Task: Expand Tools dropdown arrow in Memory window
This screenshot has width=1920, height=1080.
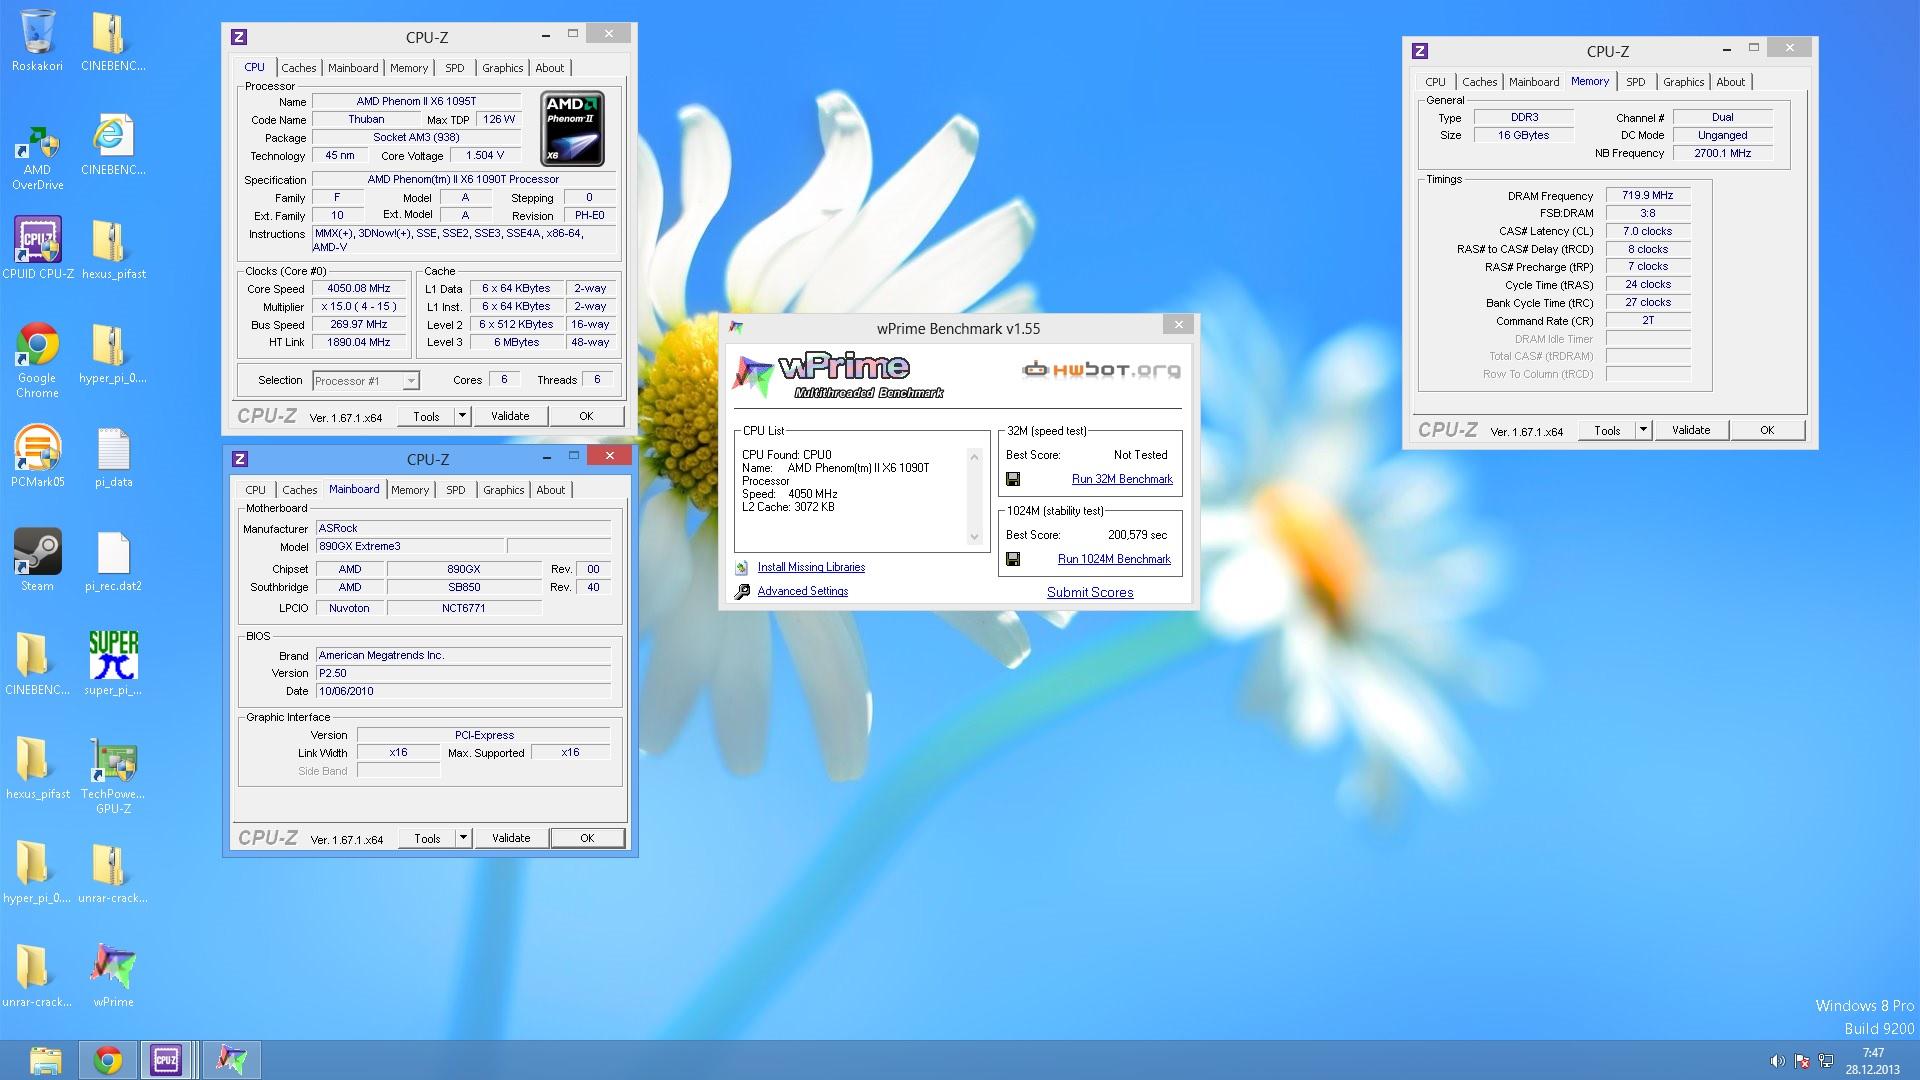Action: pyautogui.click(x=1643, y=430)
